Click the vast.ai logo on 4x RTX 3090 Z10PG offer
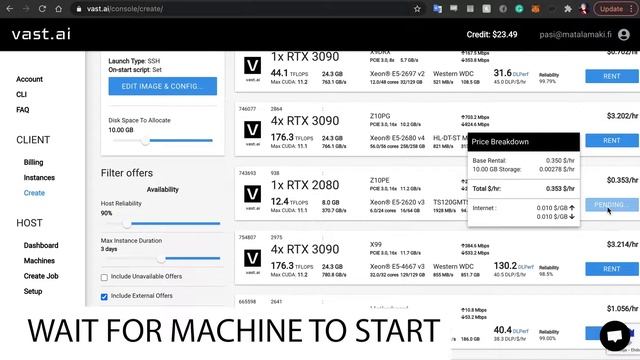The width and height of the screenshot is (640, 360). [x=253, y=131]
